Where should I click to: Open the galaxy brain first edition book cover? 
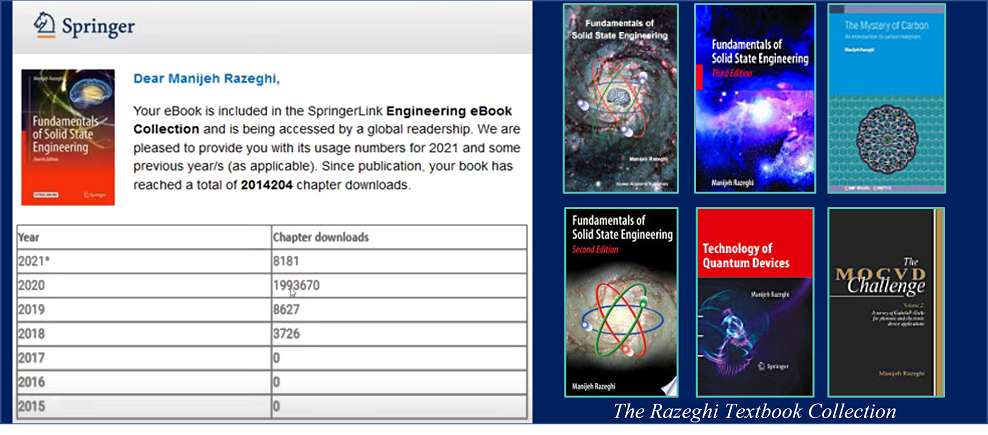[621, 98]
